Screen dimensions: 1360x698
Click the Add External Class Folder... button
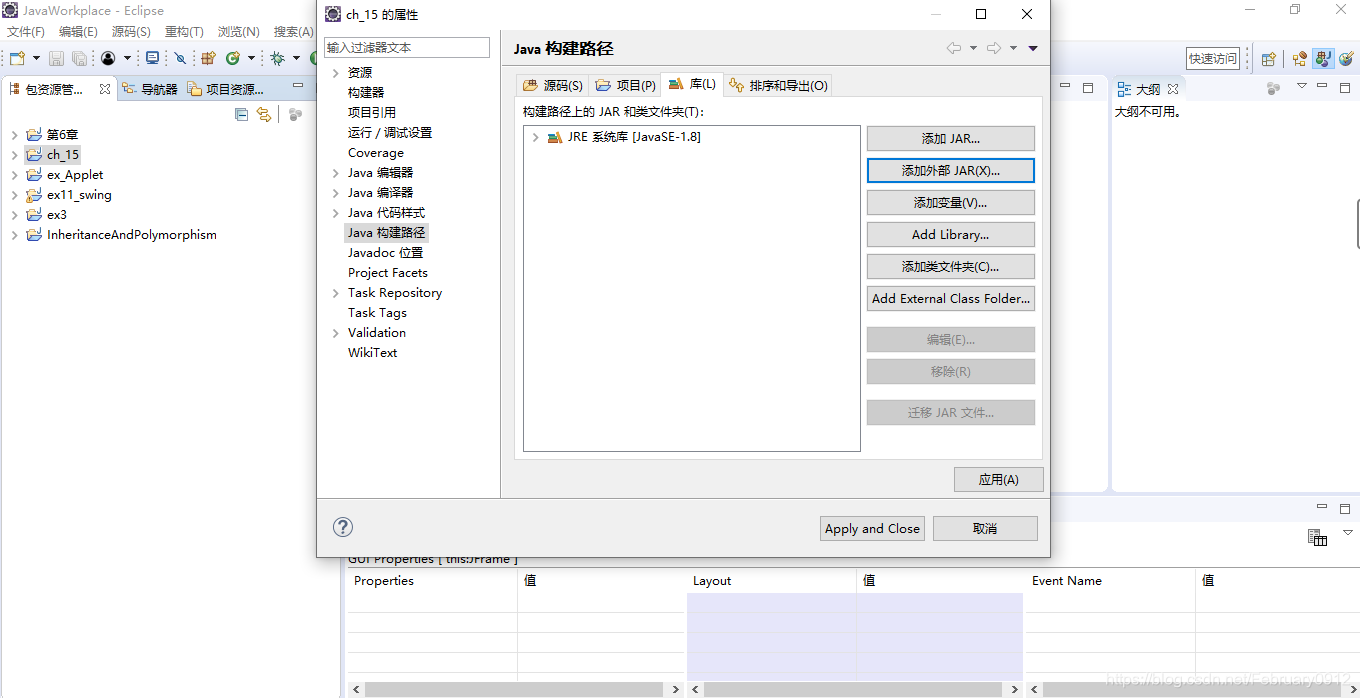951,298
